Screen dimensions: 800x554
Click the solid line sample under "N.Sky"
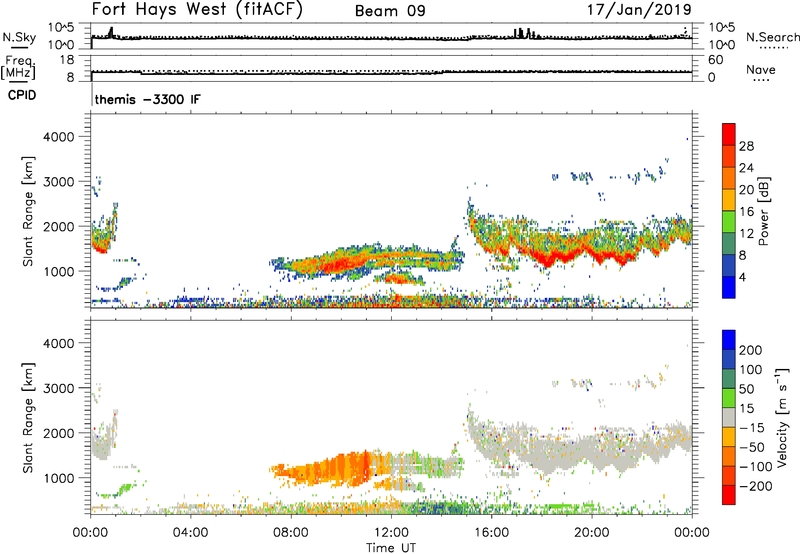point(19,47)
